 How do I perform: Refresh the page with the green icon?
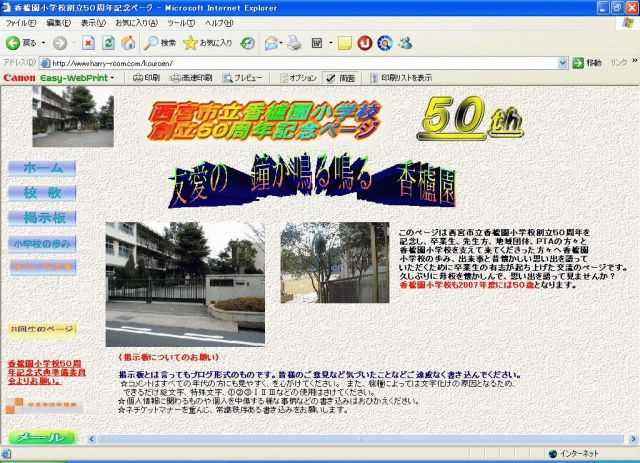(x=108, y=43)
